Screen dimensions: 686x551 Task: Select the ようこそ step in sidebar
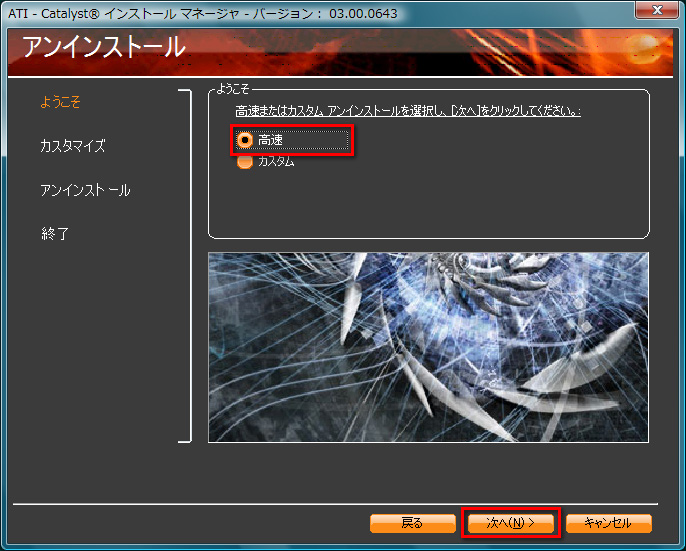pos(60,102)
